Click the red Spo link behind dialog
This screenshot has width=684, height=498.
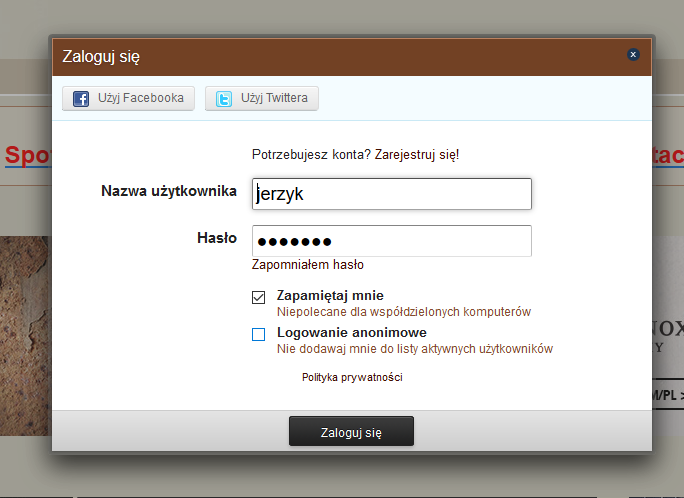pyautogui.click(x=28, y=155)
